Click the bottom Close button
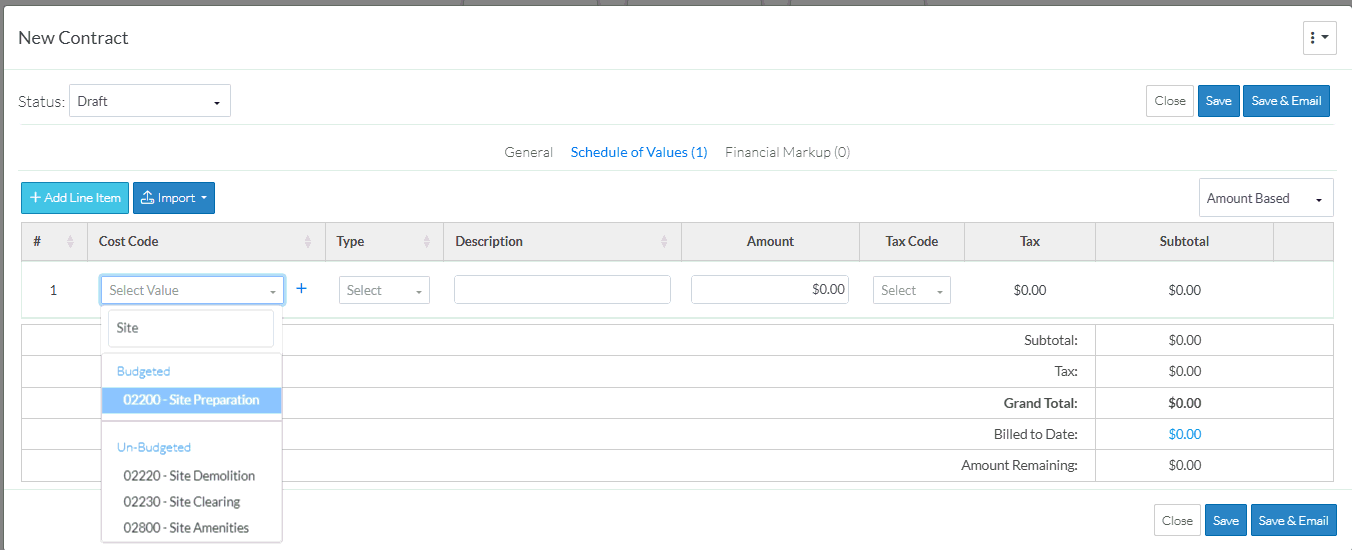This screenshot has width=1352, height=550. pos(1177,520)
